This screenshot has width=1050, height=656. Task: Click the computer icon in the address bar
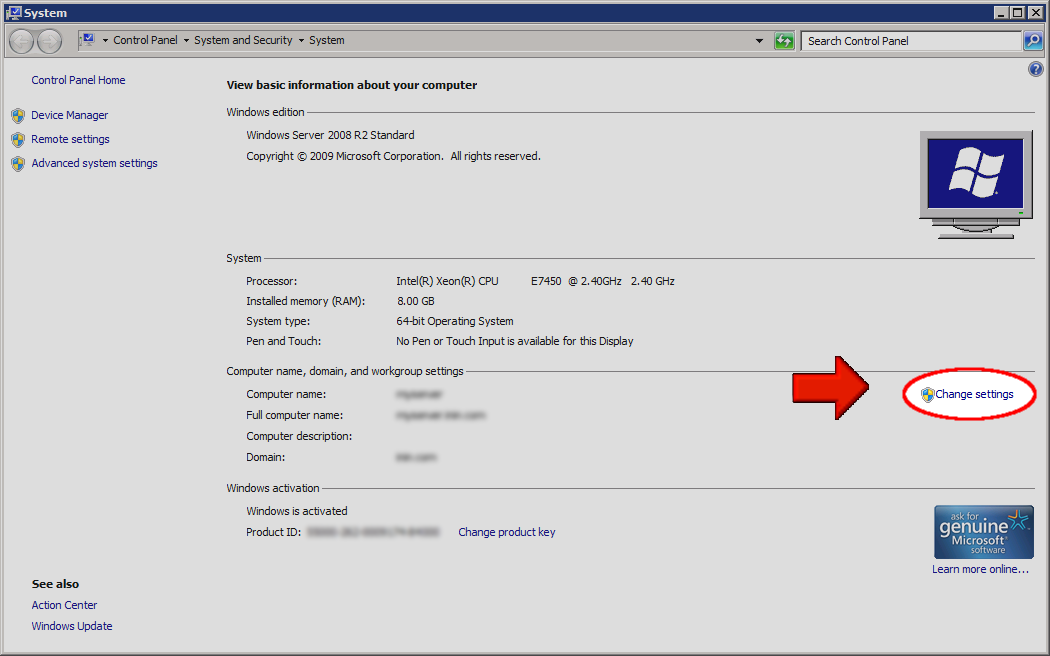coord(87,40)
